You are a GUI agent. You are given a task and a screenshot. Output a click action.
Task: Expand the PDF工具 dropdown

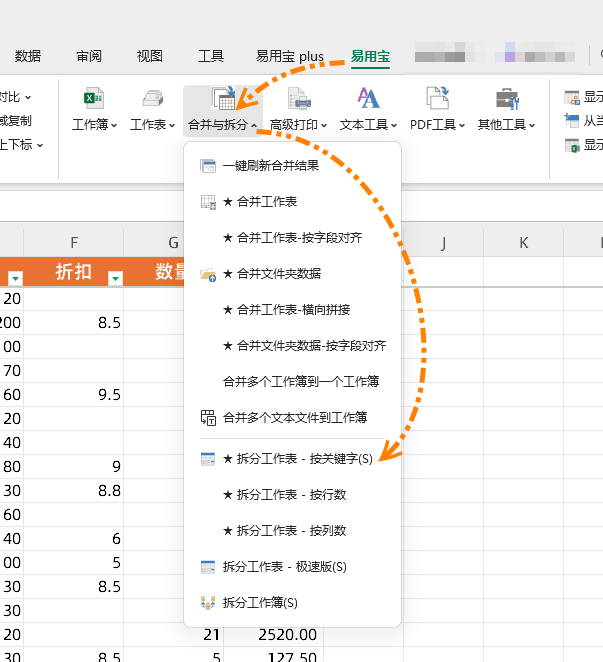(462, 125)
